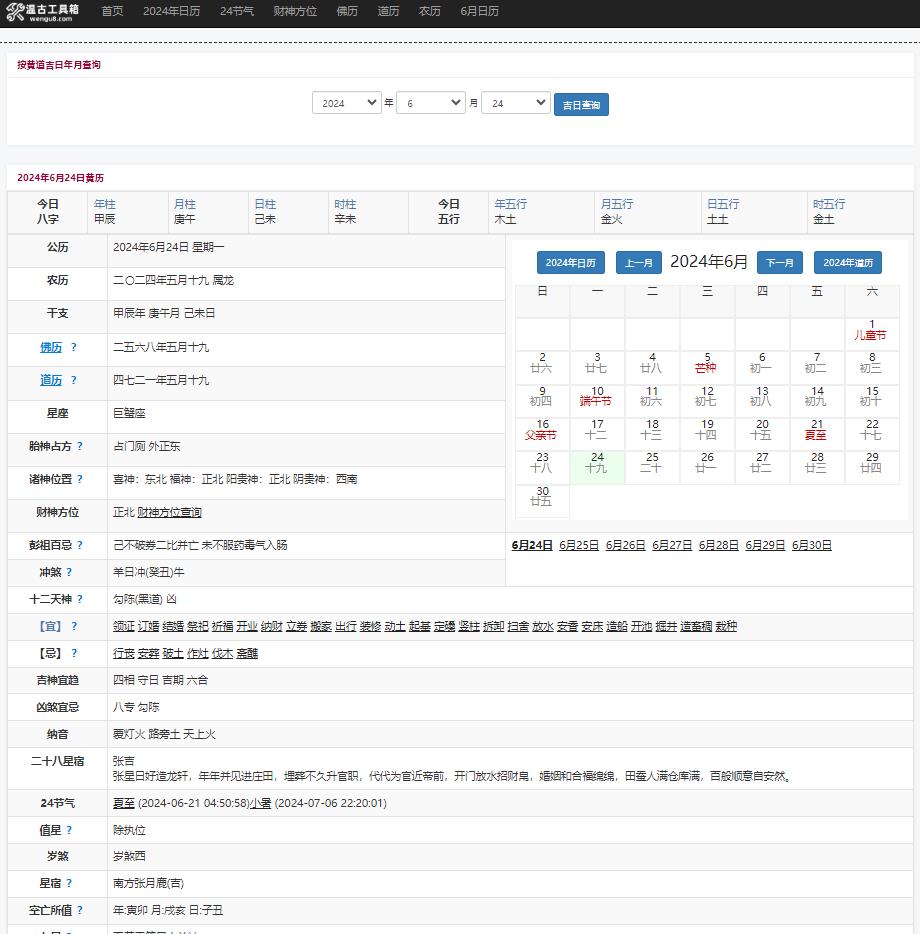The width and height of the screenshot is (920, 934).
Task: Follow the 财神方位查询 link
Action: click(169, 513)
